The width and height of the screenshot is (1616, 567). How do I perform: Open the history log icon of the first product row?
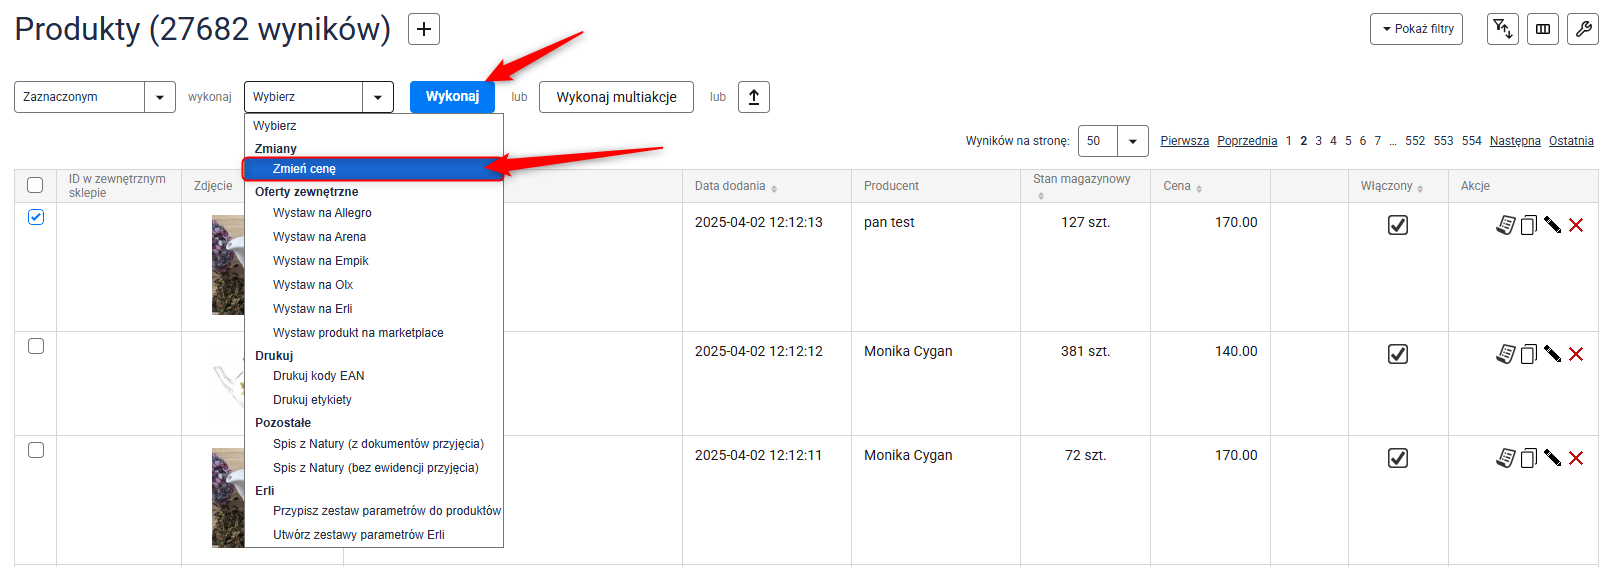pos(1505,225)
